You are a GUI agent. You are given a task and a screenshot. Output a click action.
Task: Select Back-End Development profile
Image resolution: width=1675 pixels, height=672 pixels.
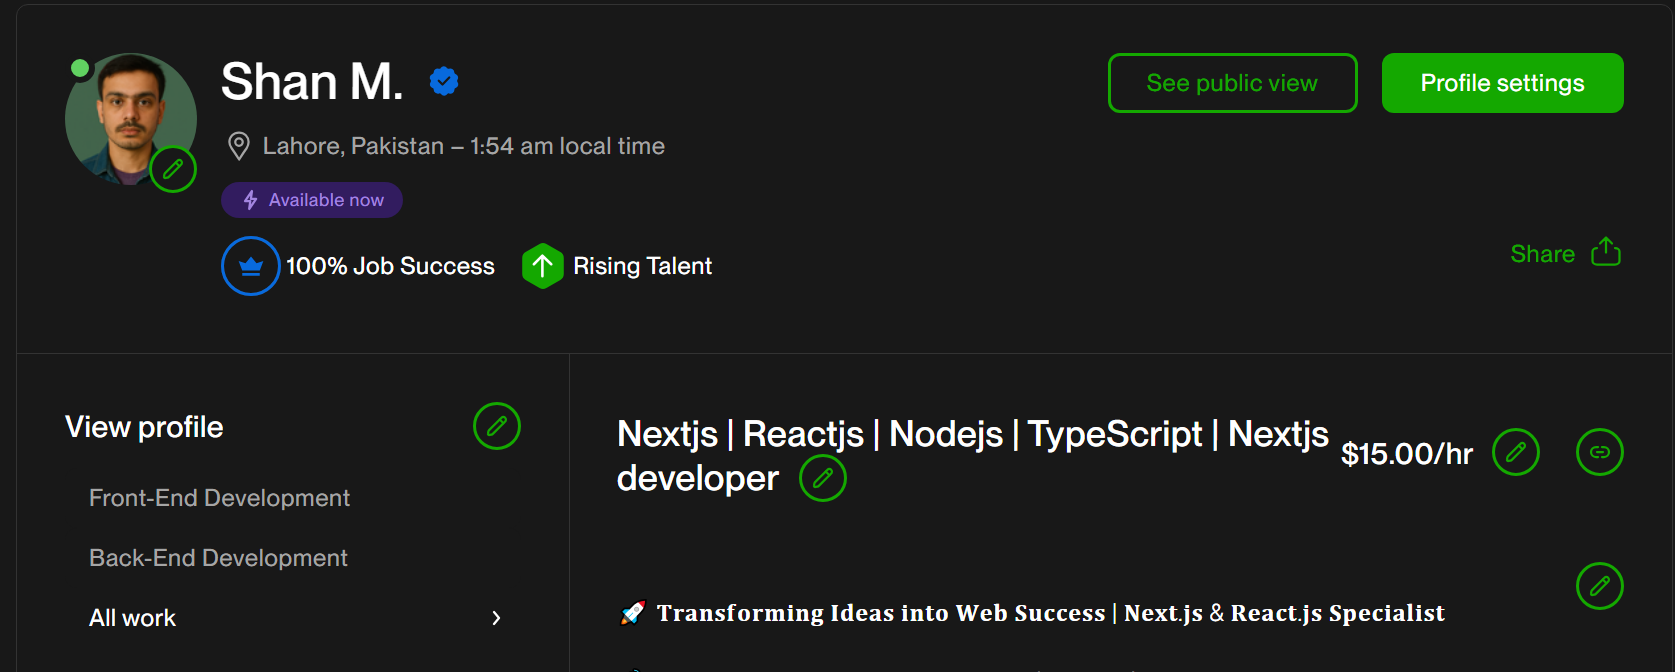(x=218, y=558)
